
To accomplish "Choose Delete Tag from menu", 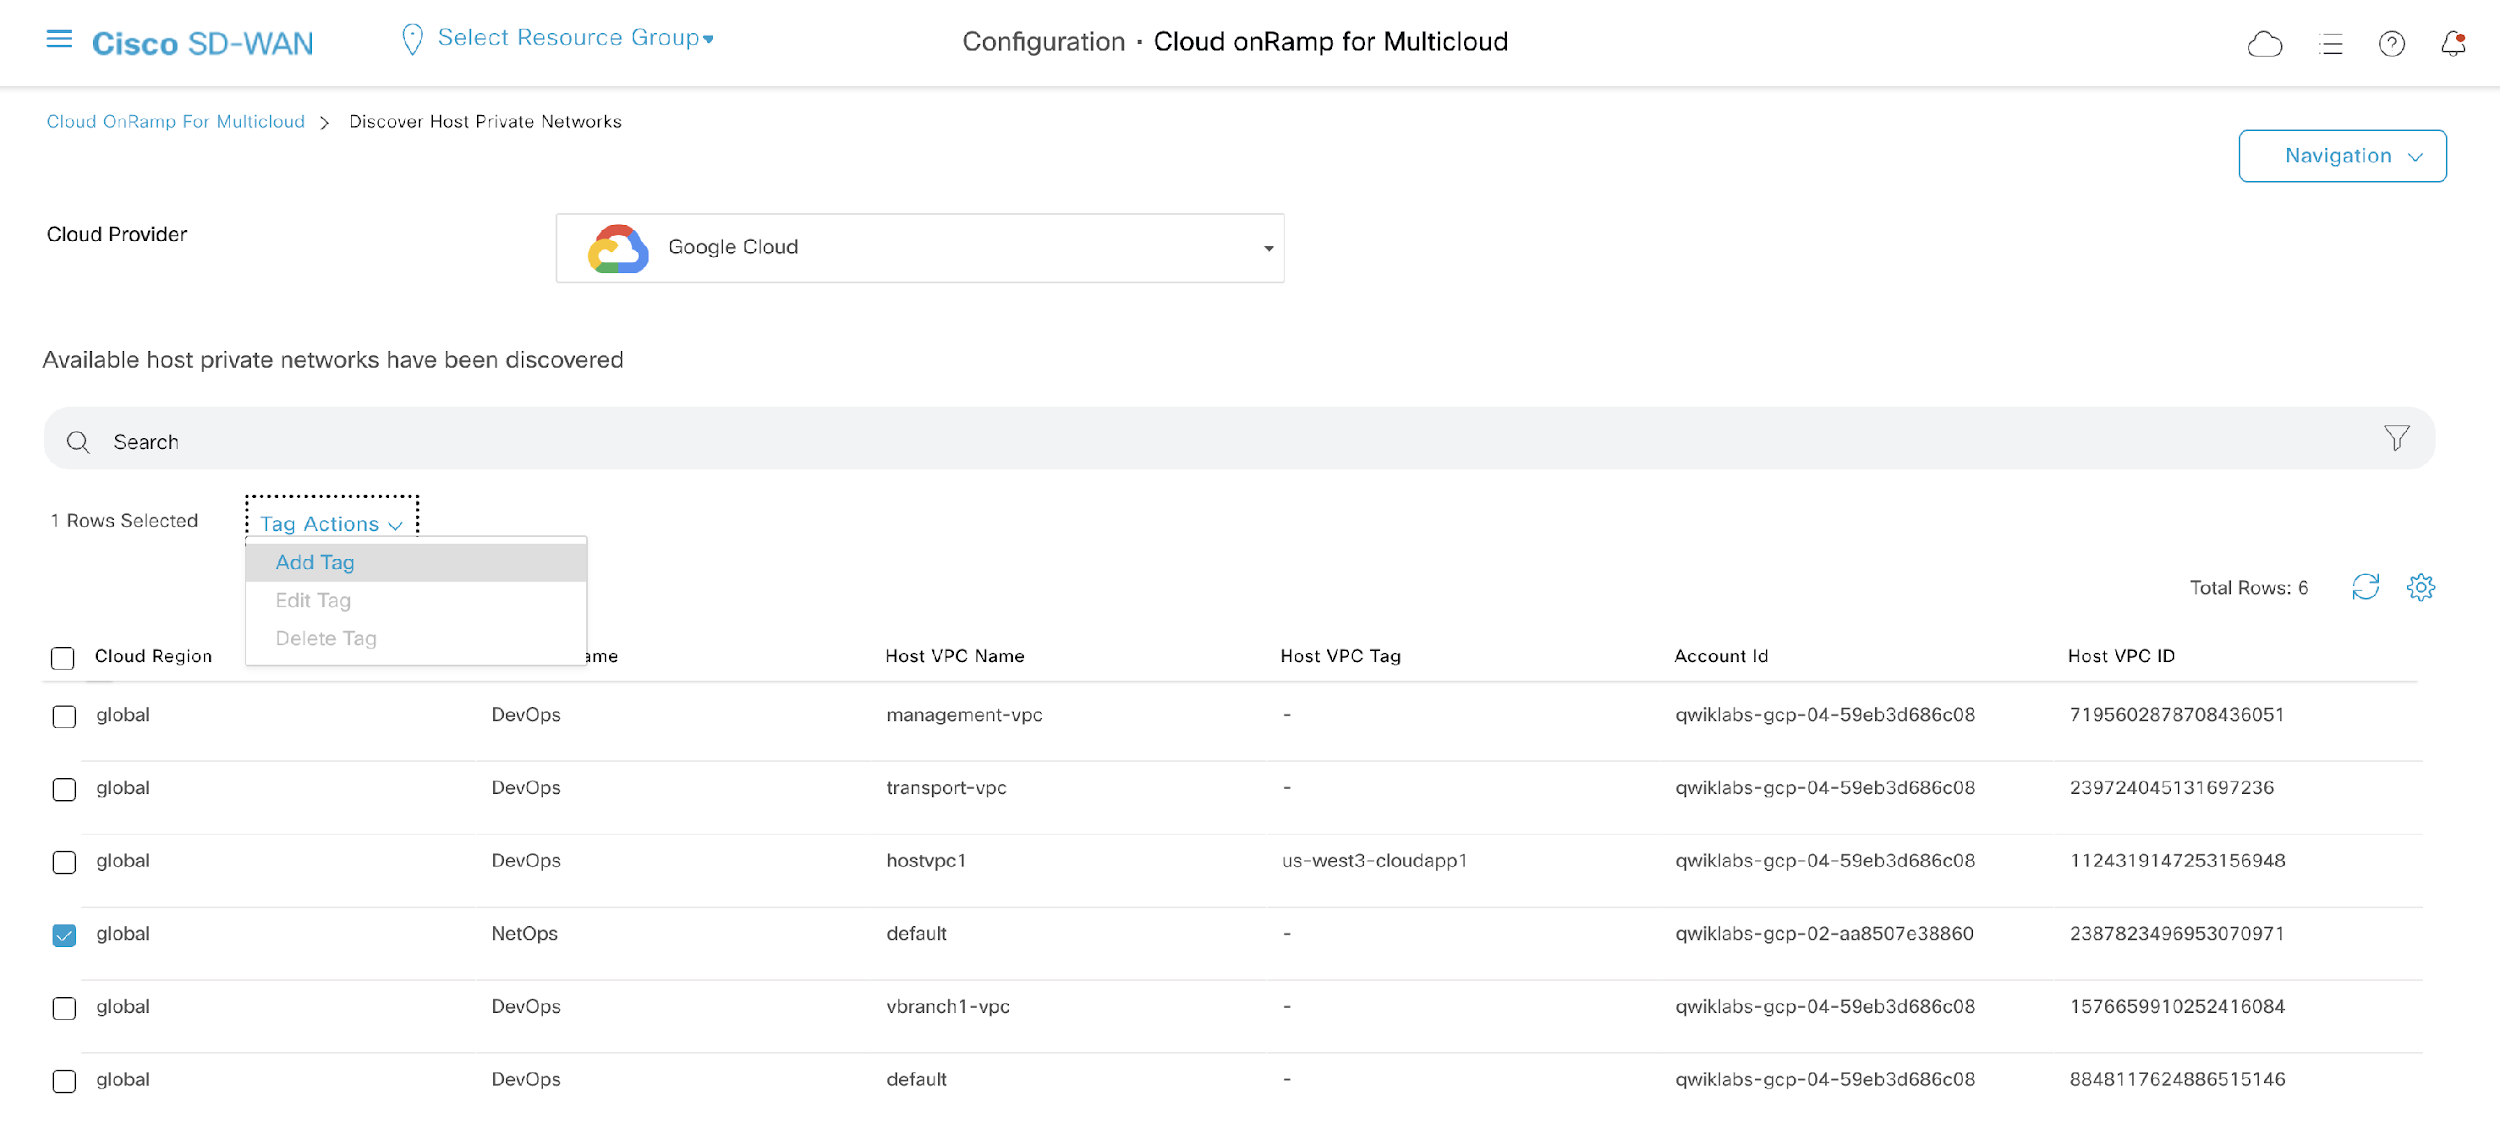I will click(416, 638).
